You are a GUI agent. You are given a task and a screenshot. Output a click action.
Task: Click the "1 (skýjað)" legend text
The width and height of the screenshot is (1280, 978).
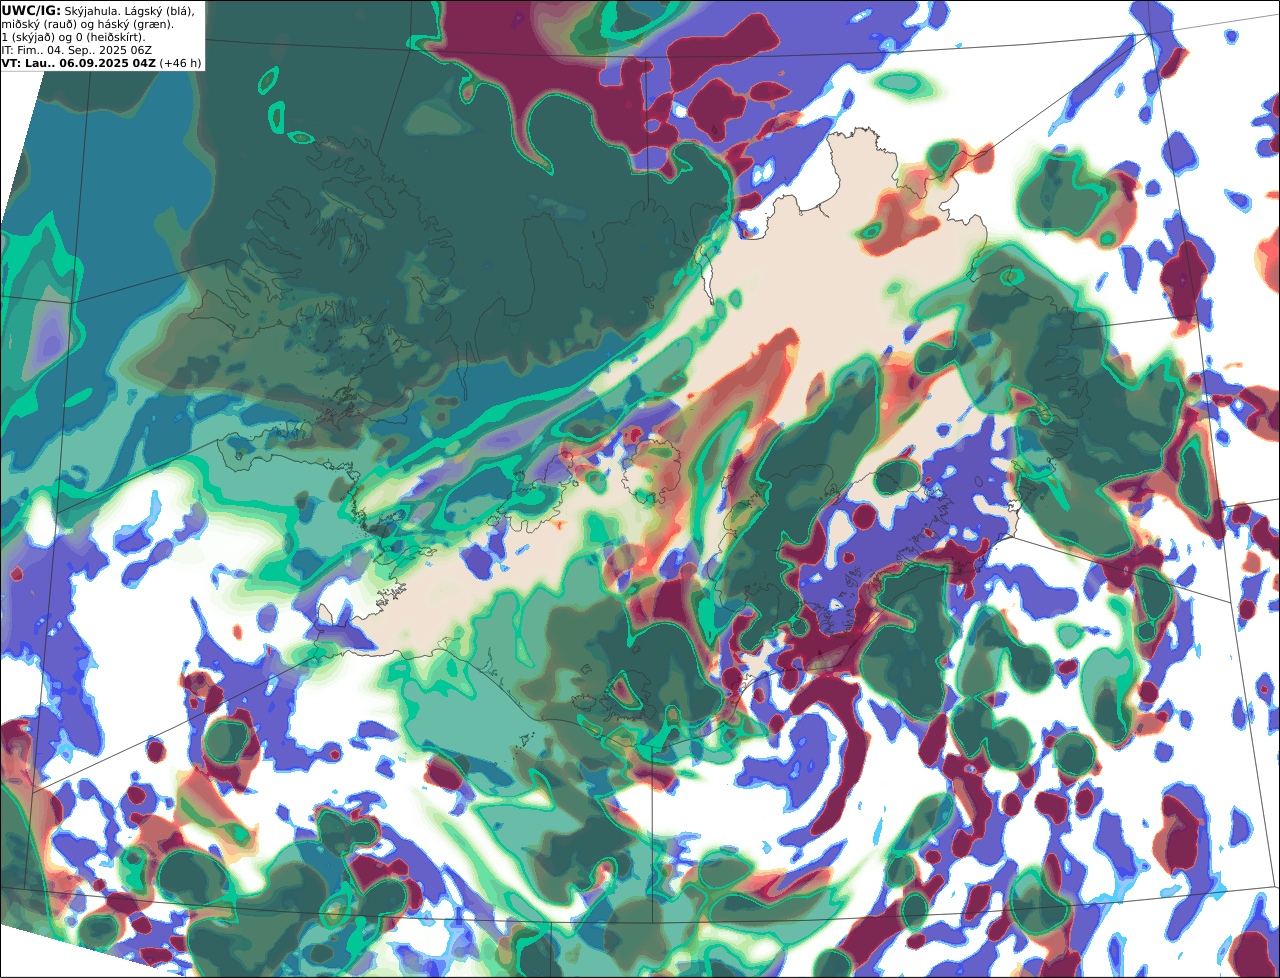(x=30, y=37)
